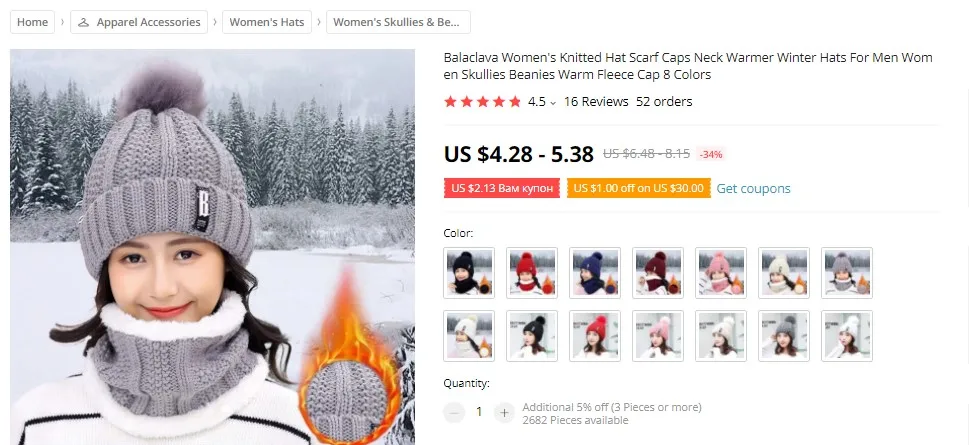Screen dimensions: 969x445
Task: Click the hanger icon in Apparel Accessories breadcrumb
Action: click(84, 22)
